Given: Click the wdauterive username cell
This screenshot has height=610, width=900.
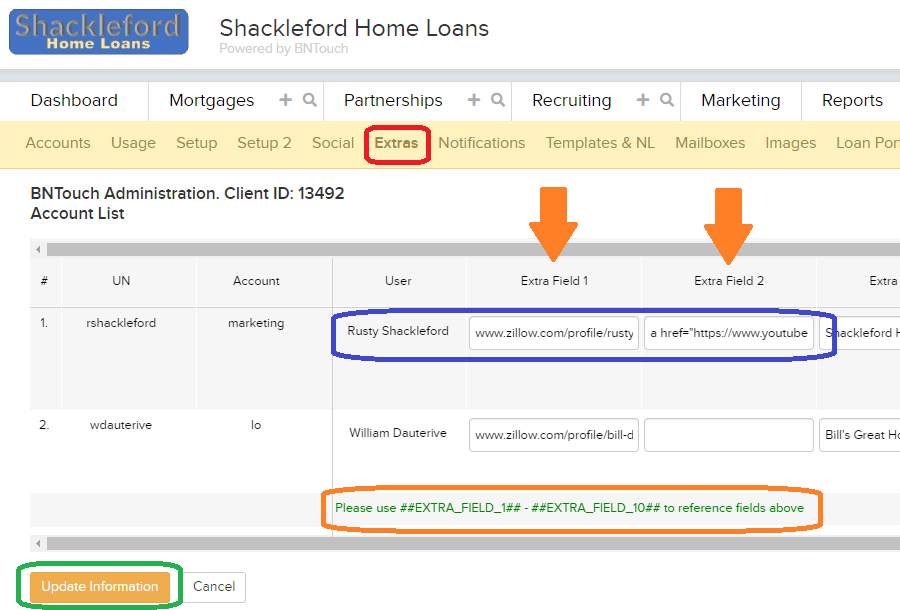Looking at the screenshot, I should tap(121, 425).
